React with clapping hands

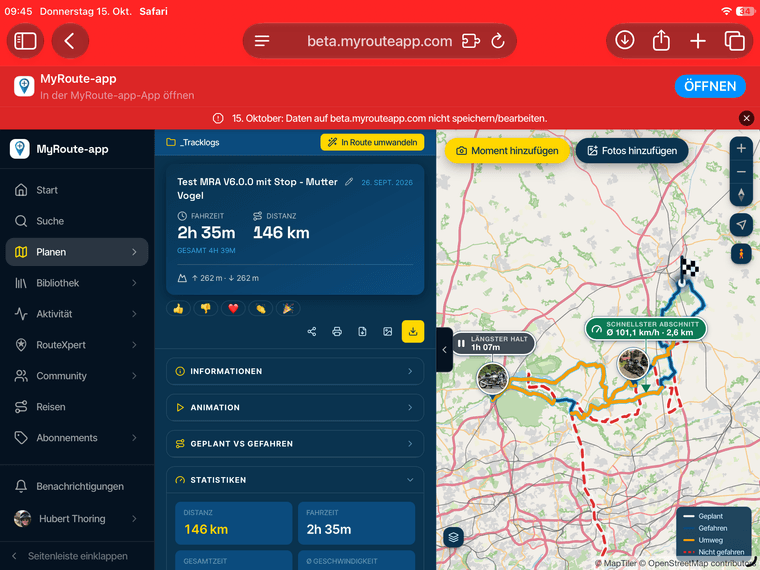261,309
